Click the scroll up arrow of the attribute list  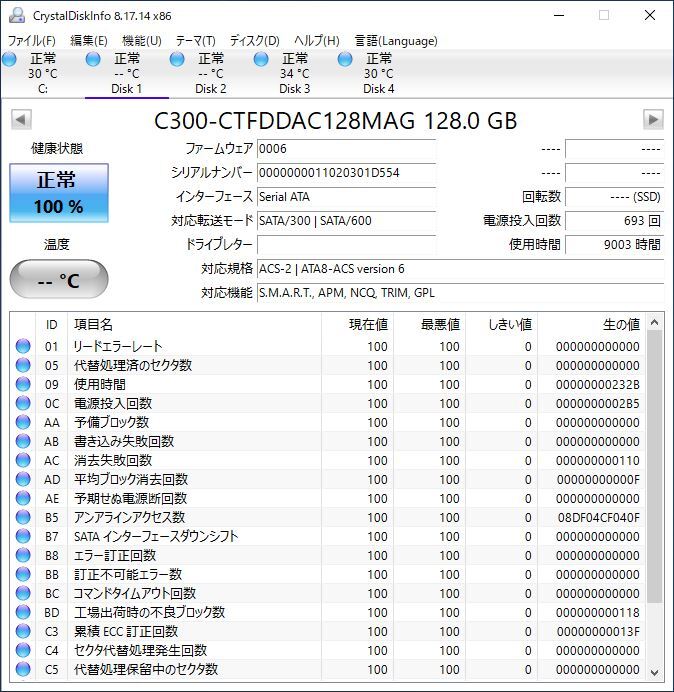pos(655,323)
